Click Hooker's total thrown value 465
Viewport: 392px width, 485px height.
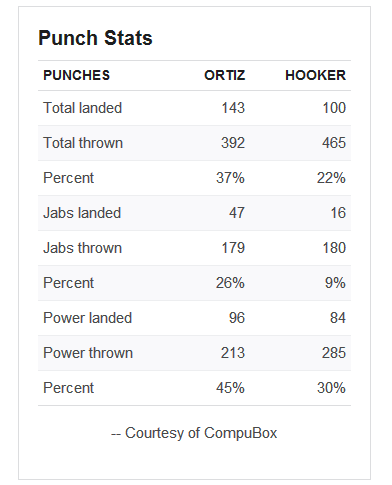click(334, 143)
